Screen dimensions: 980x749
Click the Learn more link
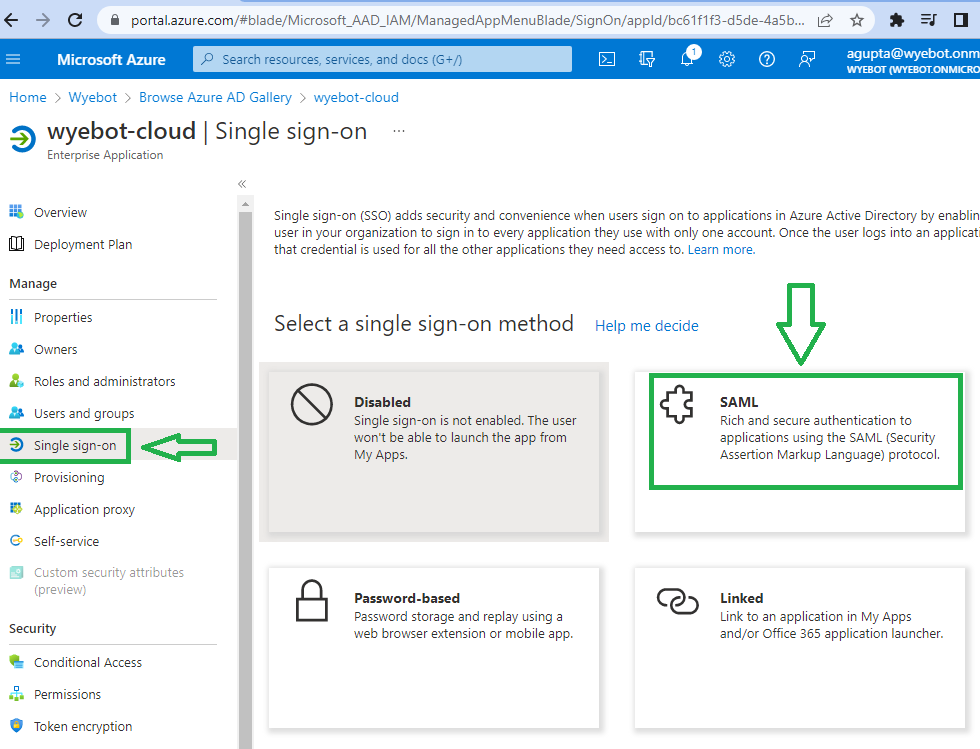point(721,249)
